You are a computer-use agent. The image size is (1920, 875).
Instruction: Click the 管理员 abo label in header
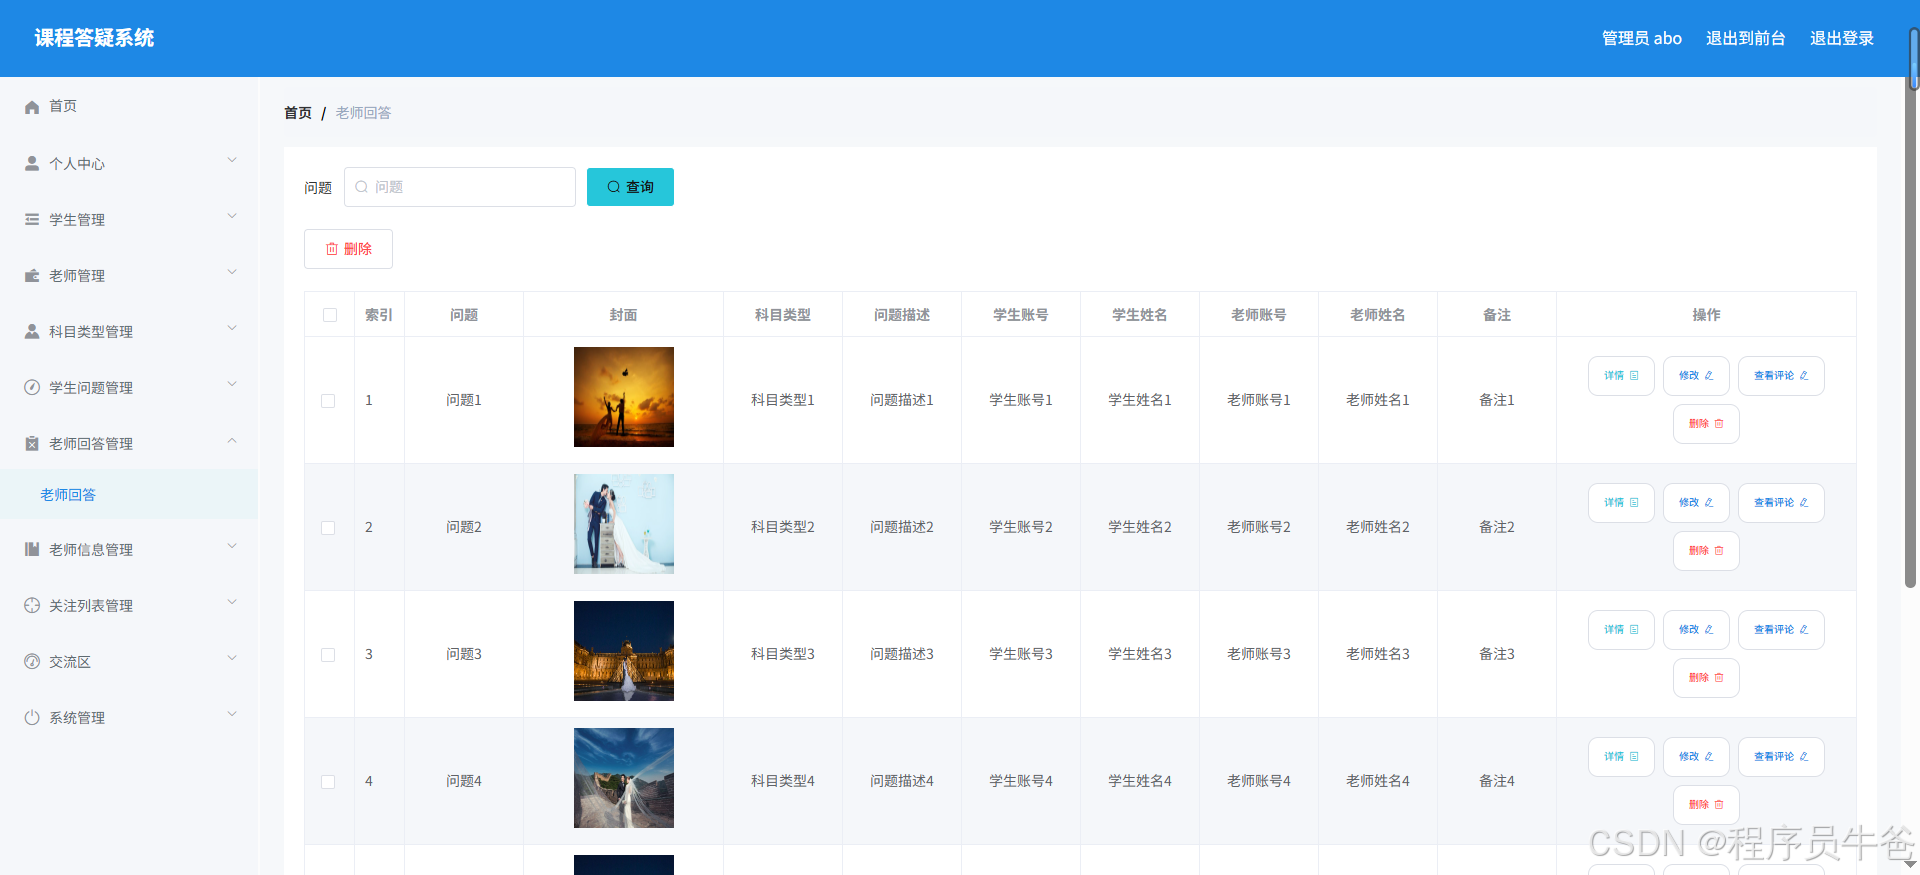click(1642, 38)
